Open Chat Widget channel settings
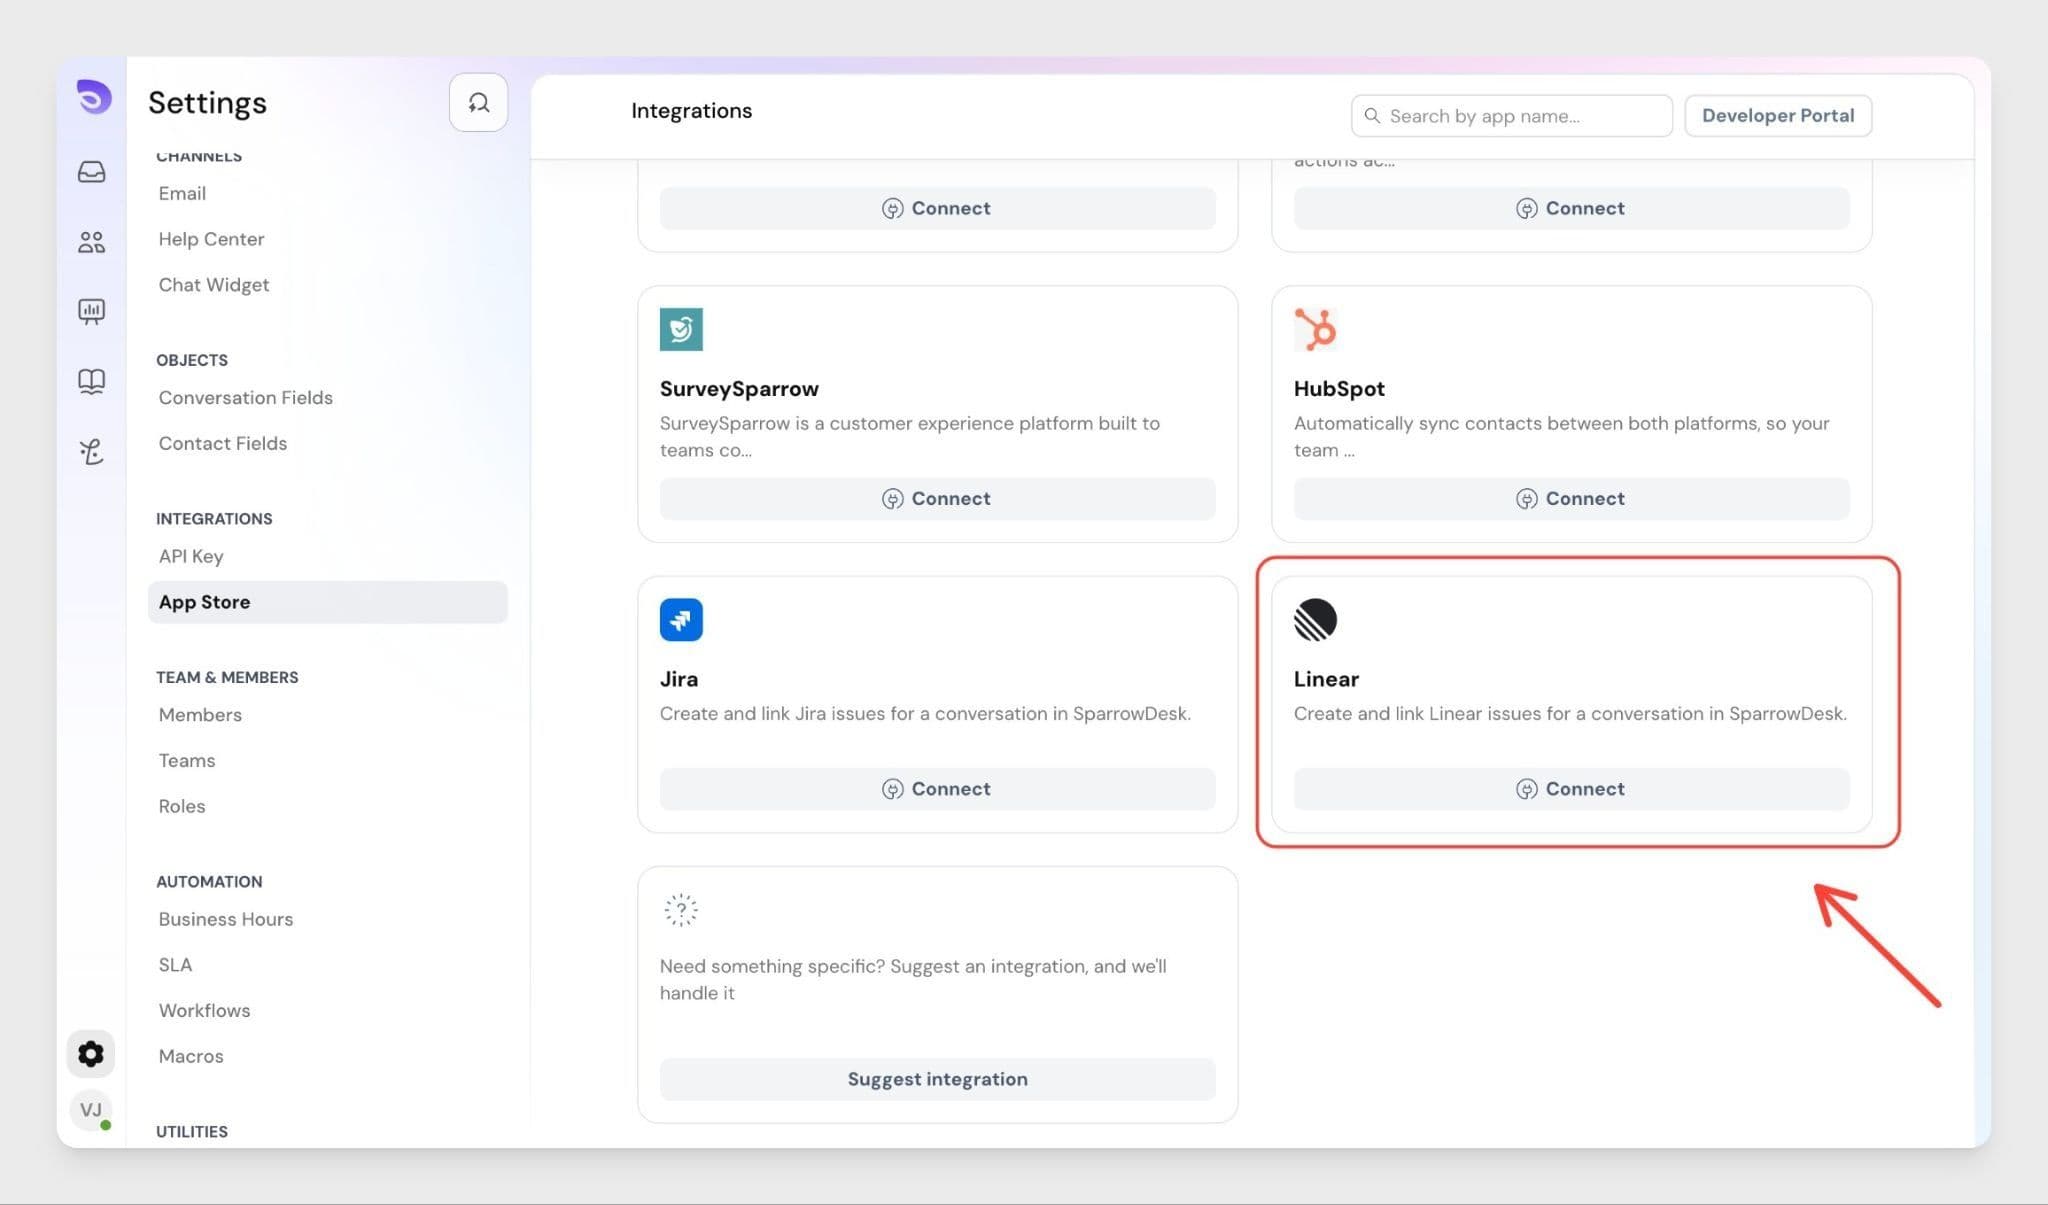The height and width of the screenshot is (1205, 2048). coord(213,285)
